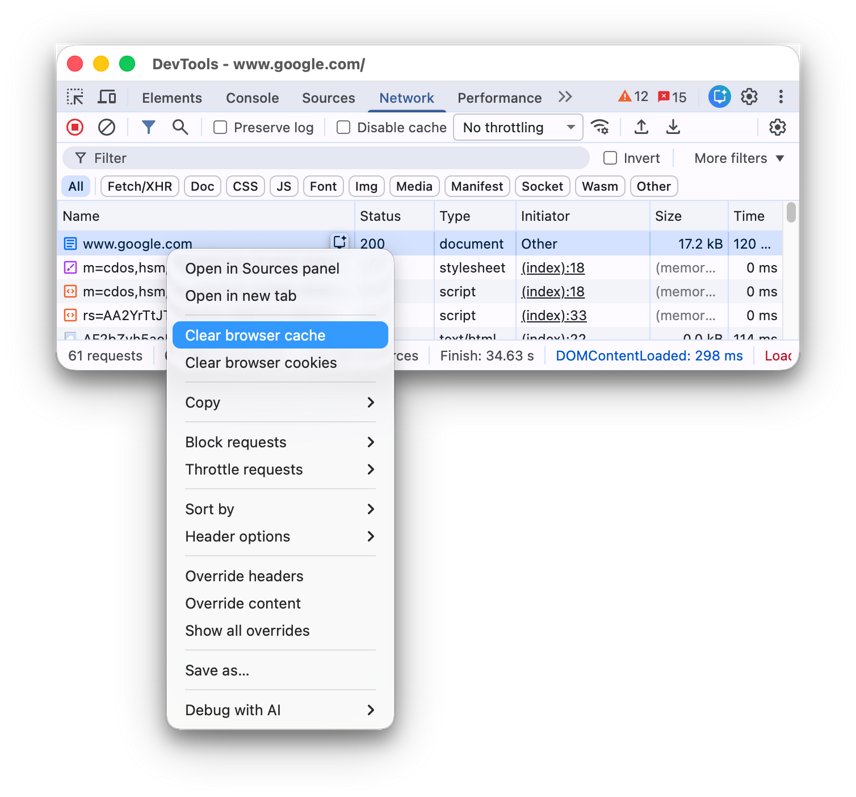This screenshot has height=797, width=856.
Task: Select Open in new tab
Action: (x=280, y=295)
